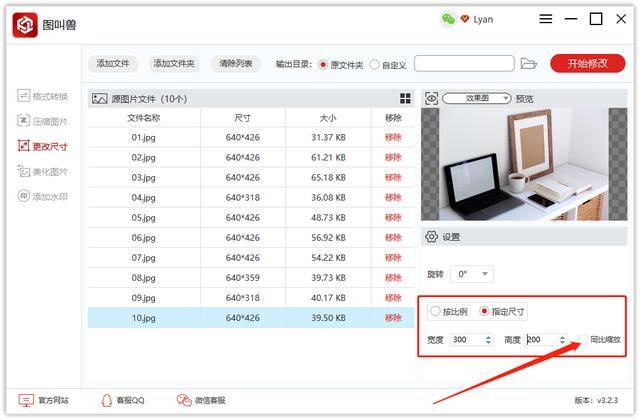The image size is (640, 420).
Task: Open 微信客服 icon
Action: tap(184, 400)
